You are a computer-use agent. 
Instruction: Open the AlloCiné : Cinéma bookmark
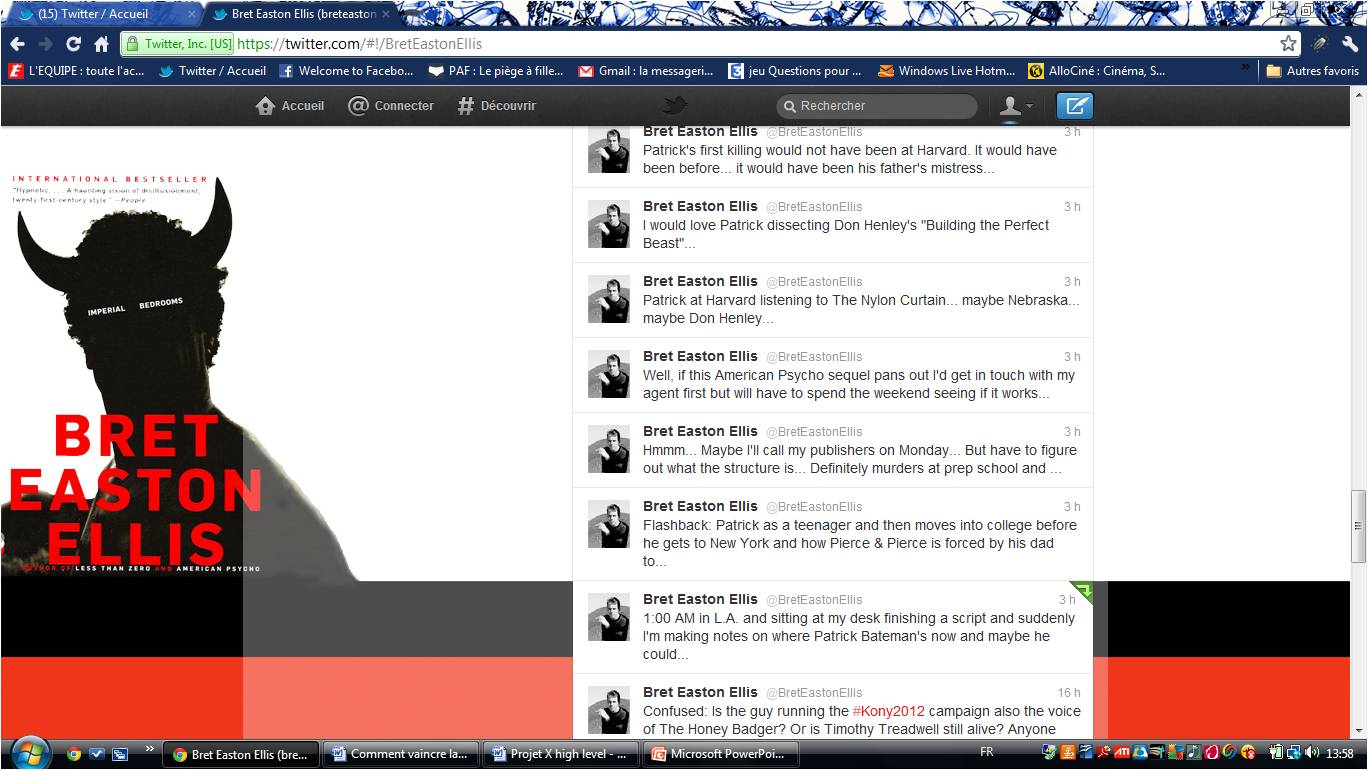1097,71
